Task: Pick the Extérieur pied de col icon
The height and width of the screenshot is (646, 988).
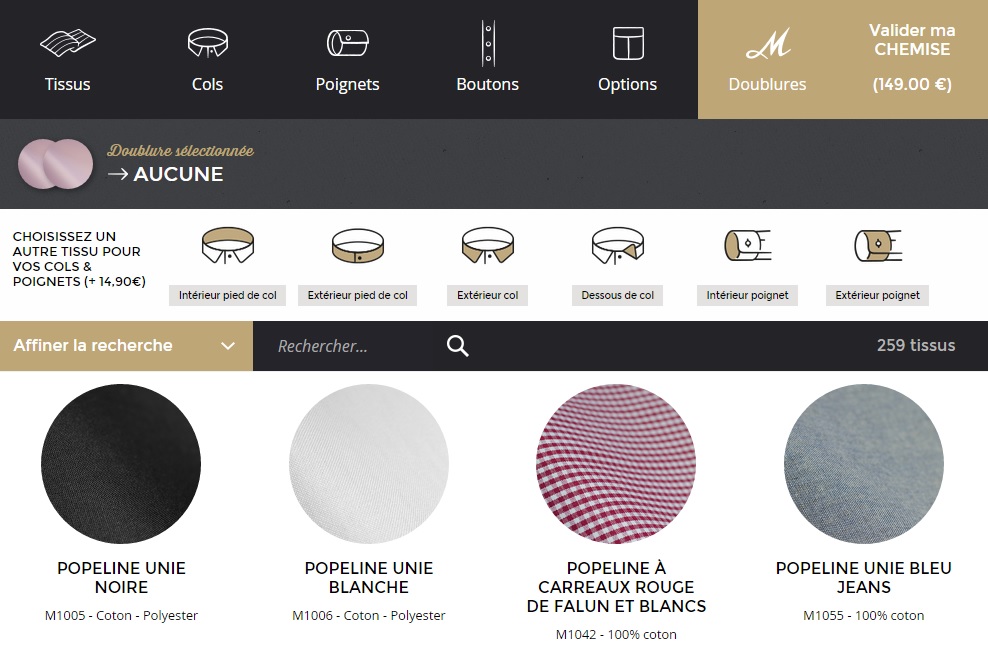Action: tap(358, 246)
